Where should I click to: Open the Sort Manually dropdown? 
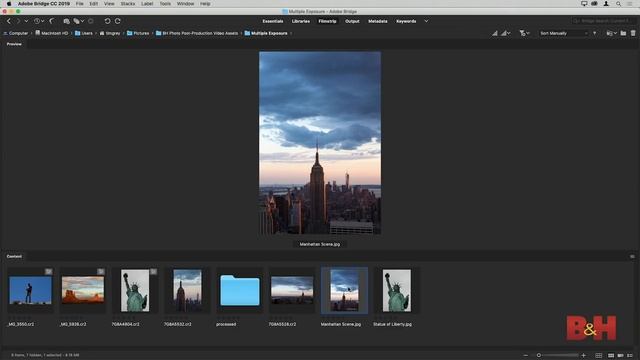564,33
